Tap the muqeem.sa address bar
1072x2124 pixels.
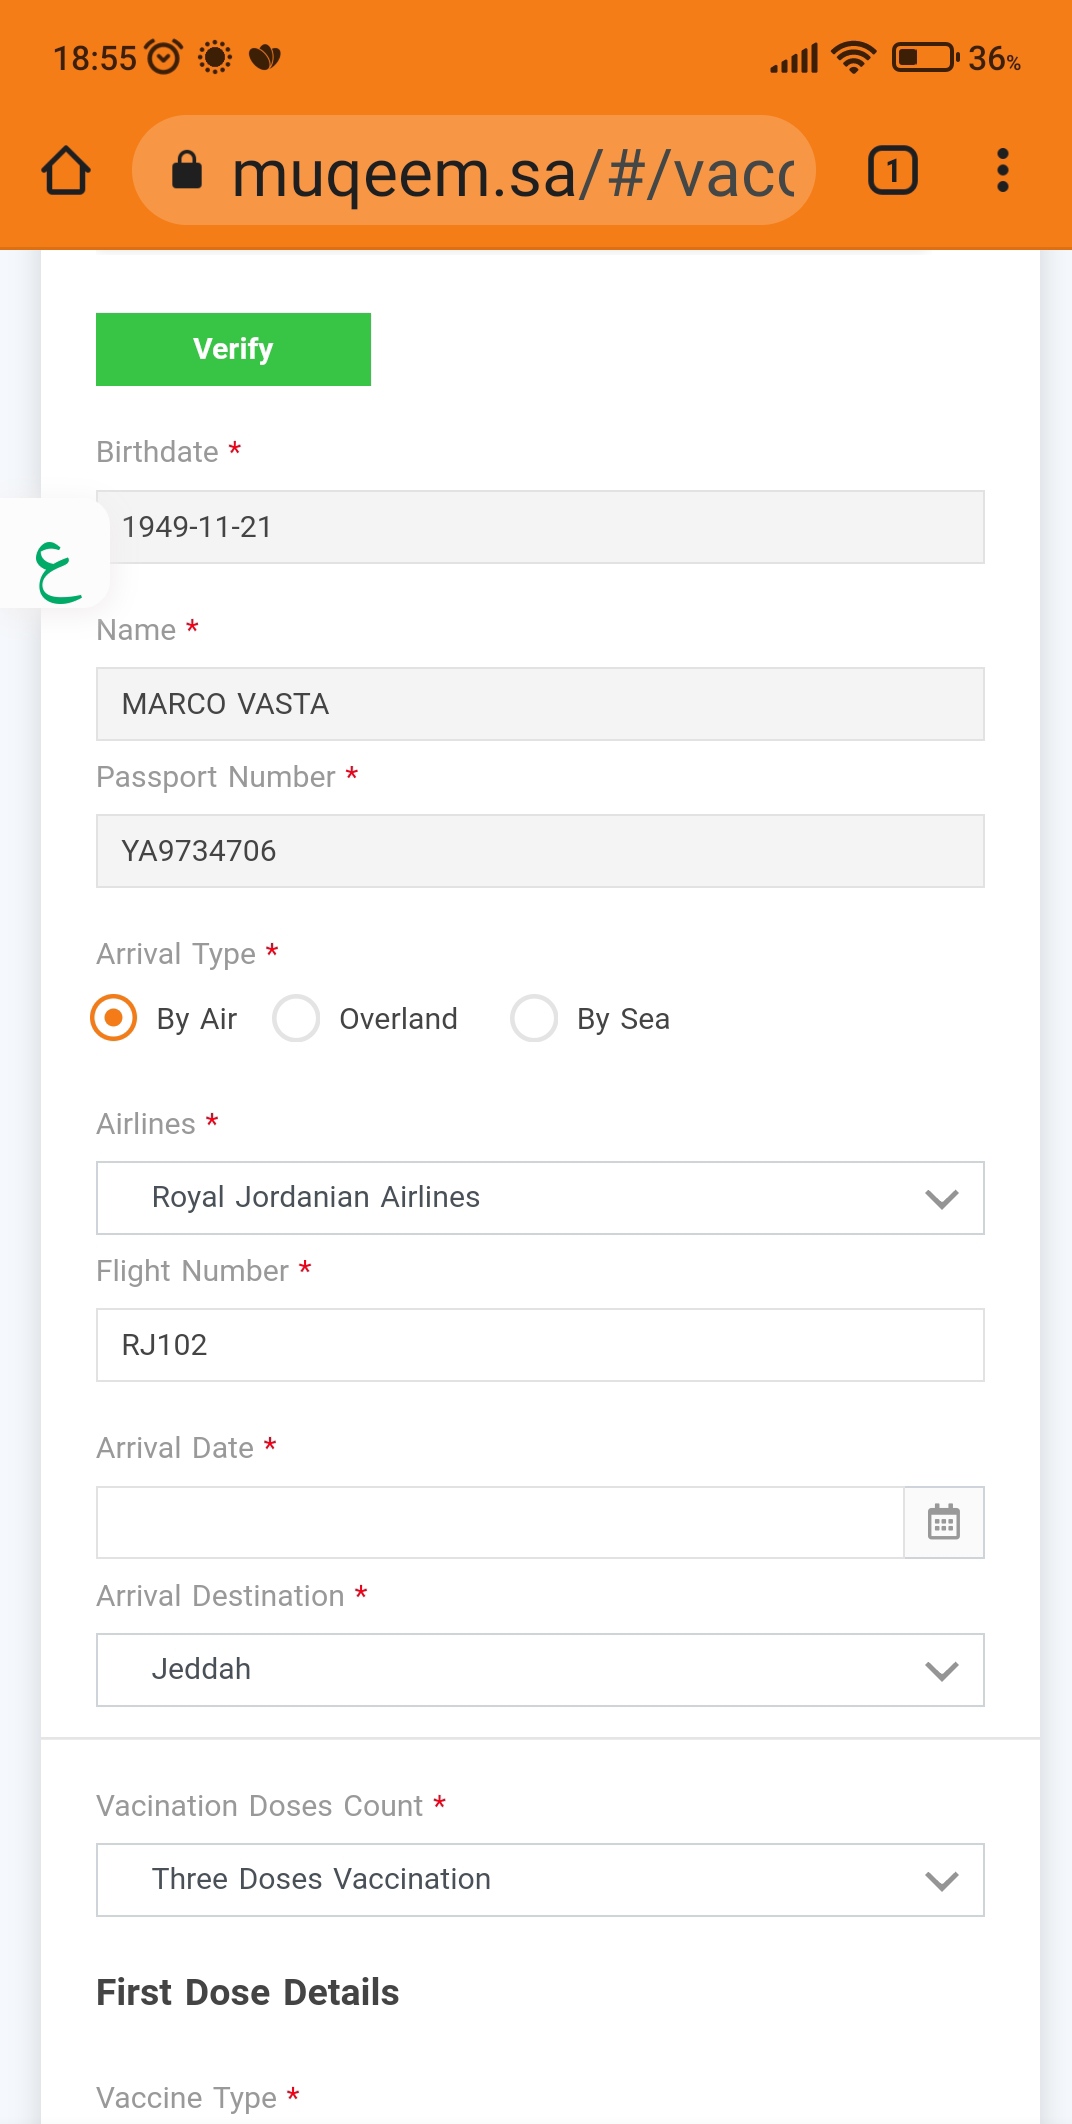click(x=474, y=170)
